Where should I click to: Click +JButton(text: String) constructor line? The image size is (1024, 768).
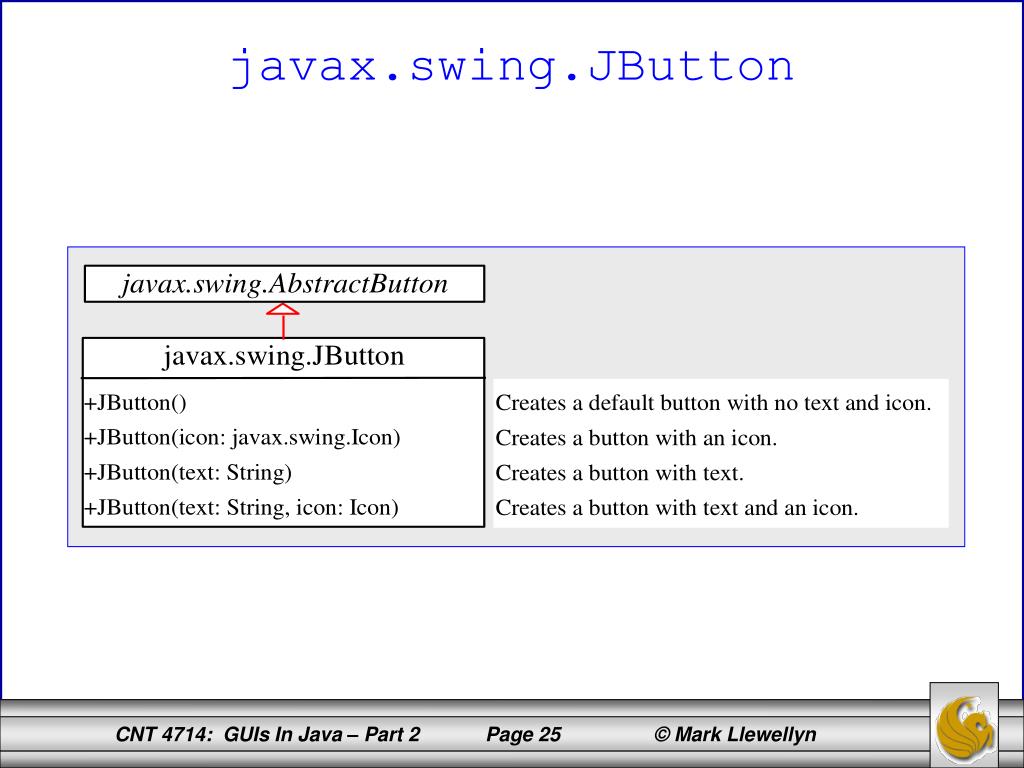(x=187, y=473)
